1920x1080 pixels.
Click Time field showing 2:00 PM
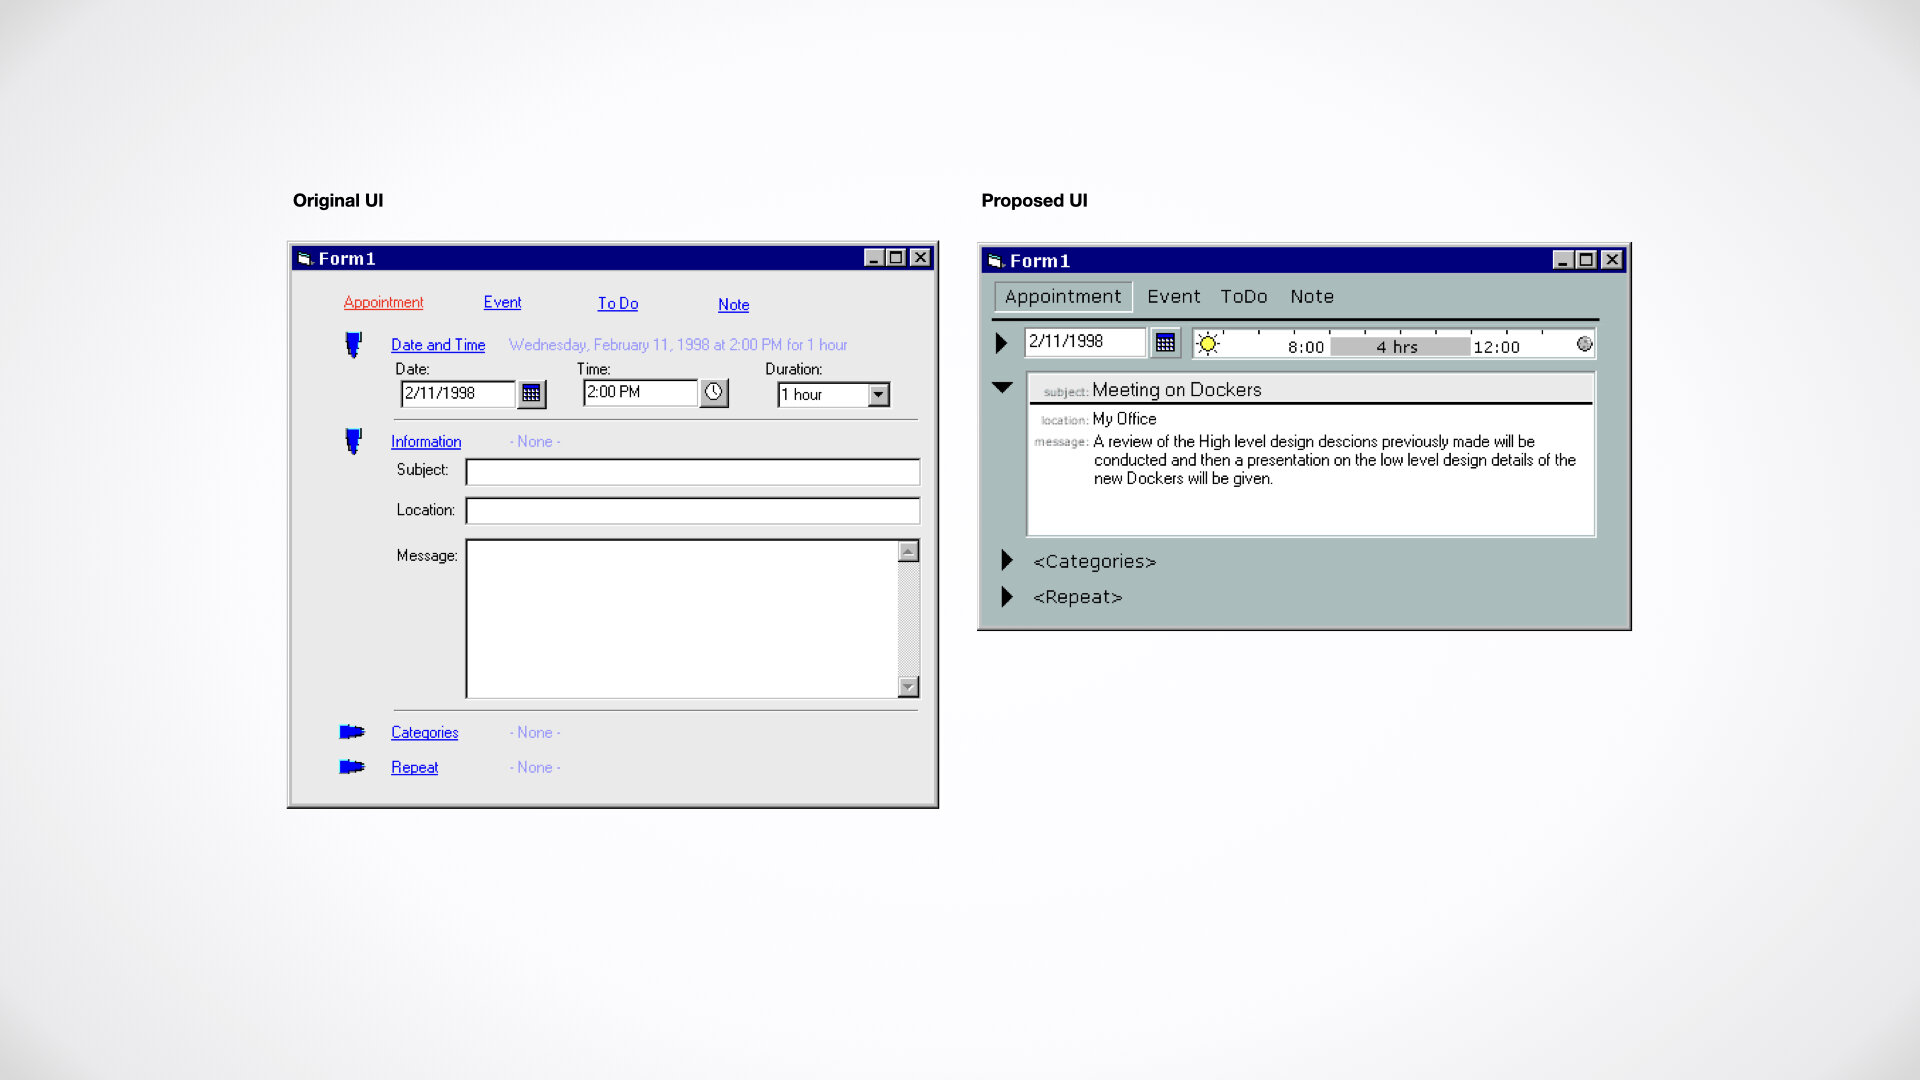[641, 392]
